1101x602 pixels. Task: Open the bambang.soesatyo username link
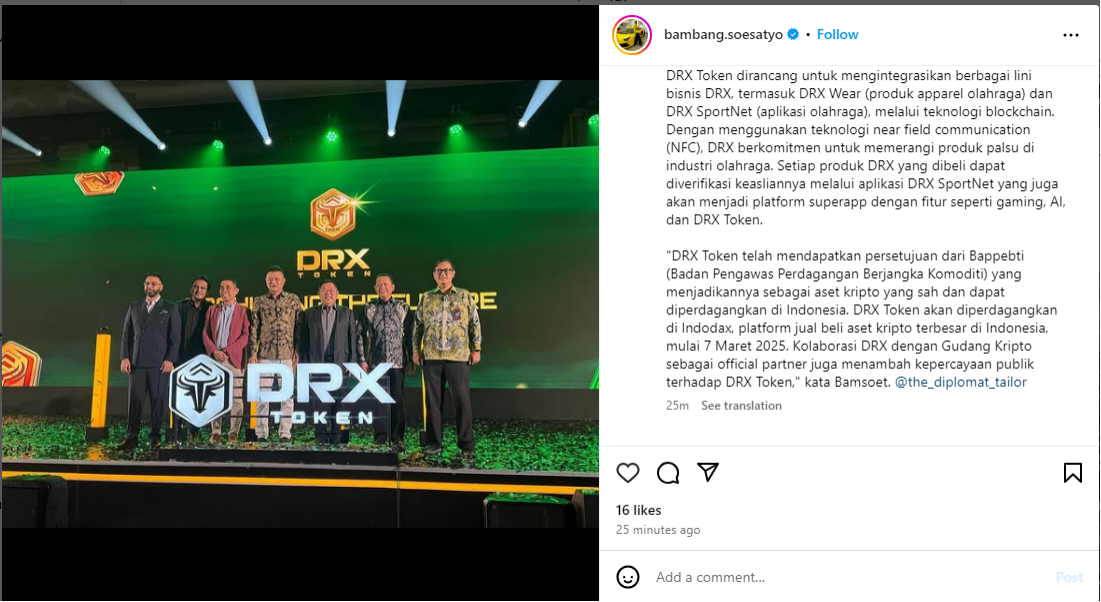pyautogui.click(x=723, y=34)
